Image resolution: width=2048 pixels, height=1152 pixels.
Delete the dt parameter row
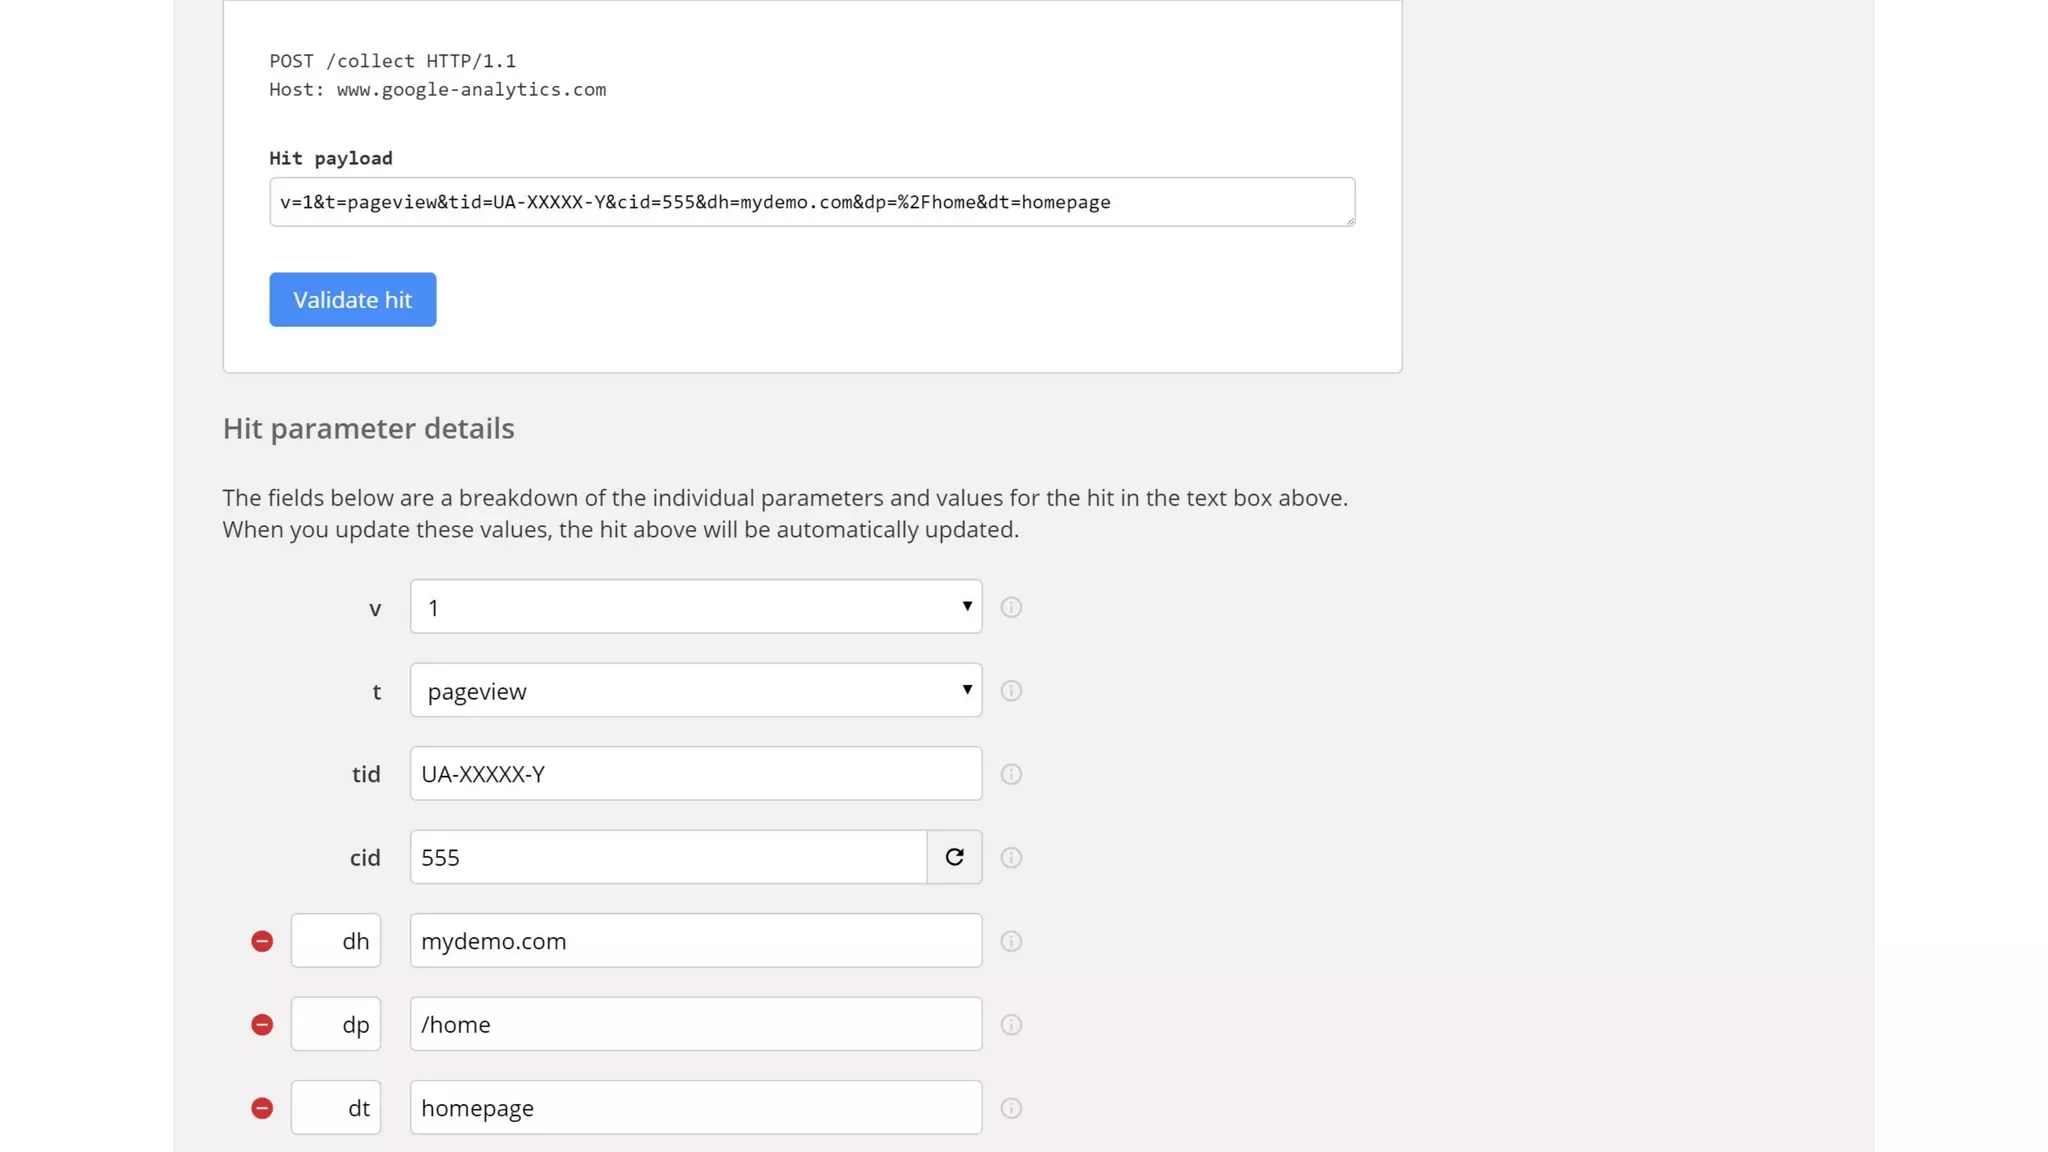click(262, 1108)
